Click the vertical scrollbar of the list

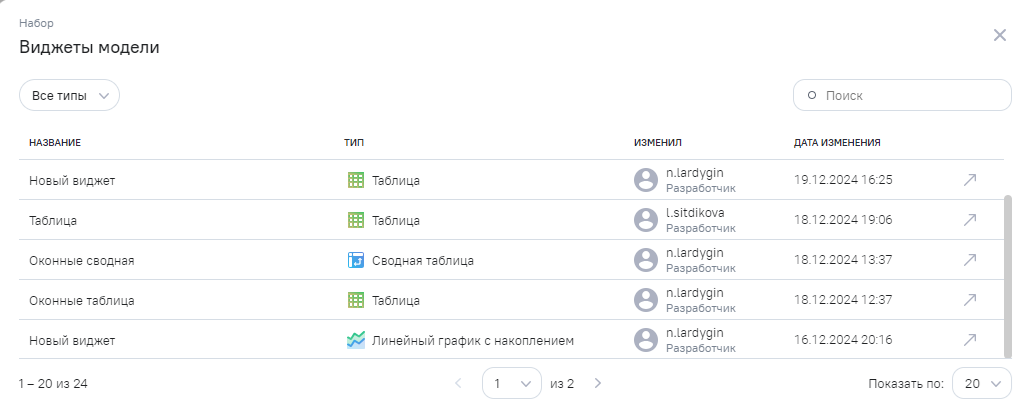point(1007,275)
